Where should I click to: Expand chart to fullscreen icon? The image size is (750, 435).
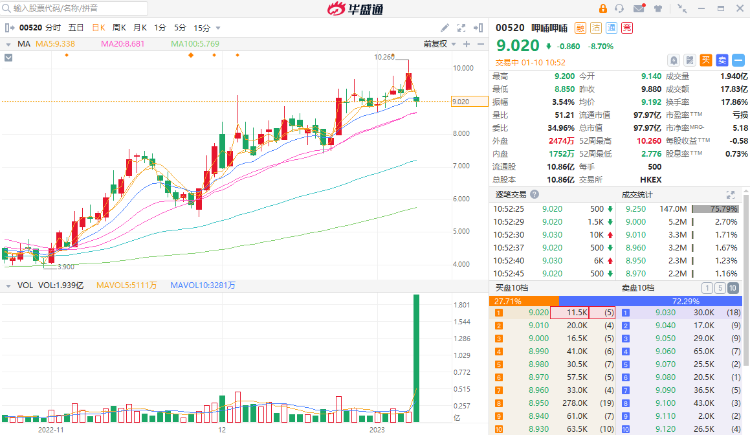click(x=461, y=28)
